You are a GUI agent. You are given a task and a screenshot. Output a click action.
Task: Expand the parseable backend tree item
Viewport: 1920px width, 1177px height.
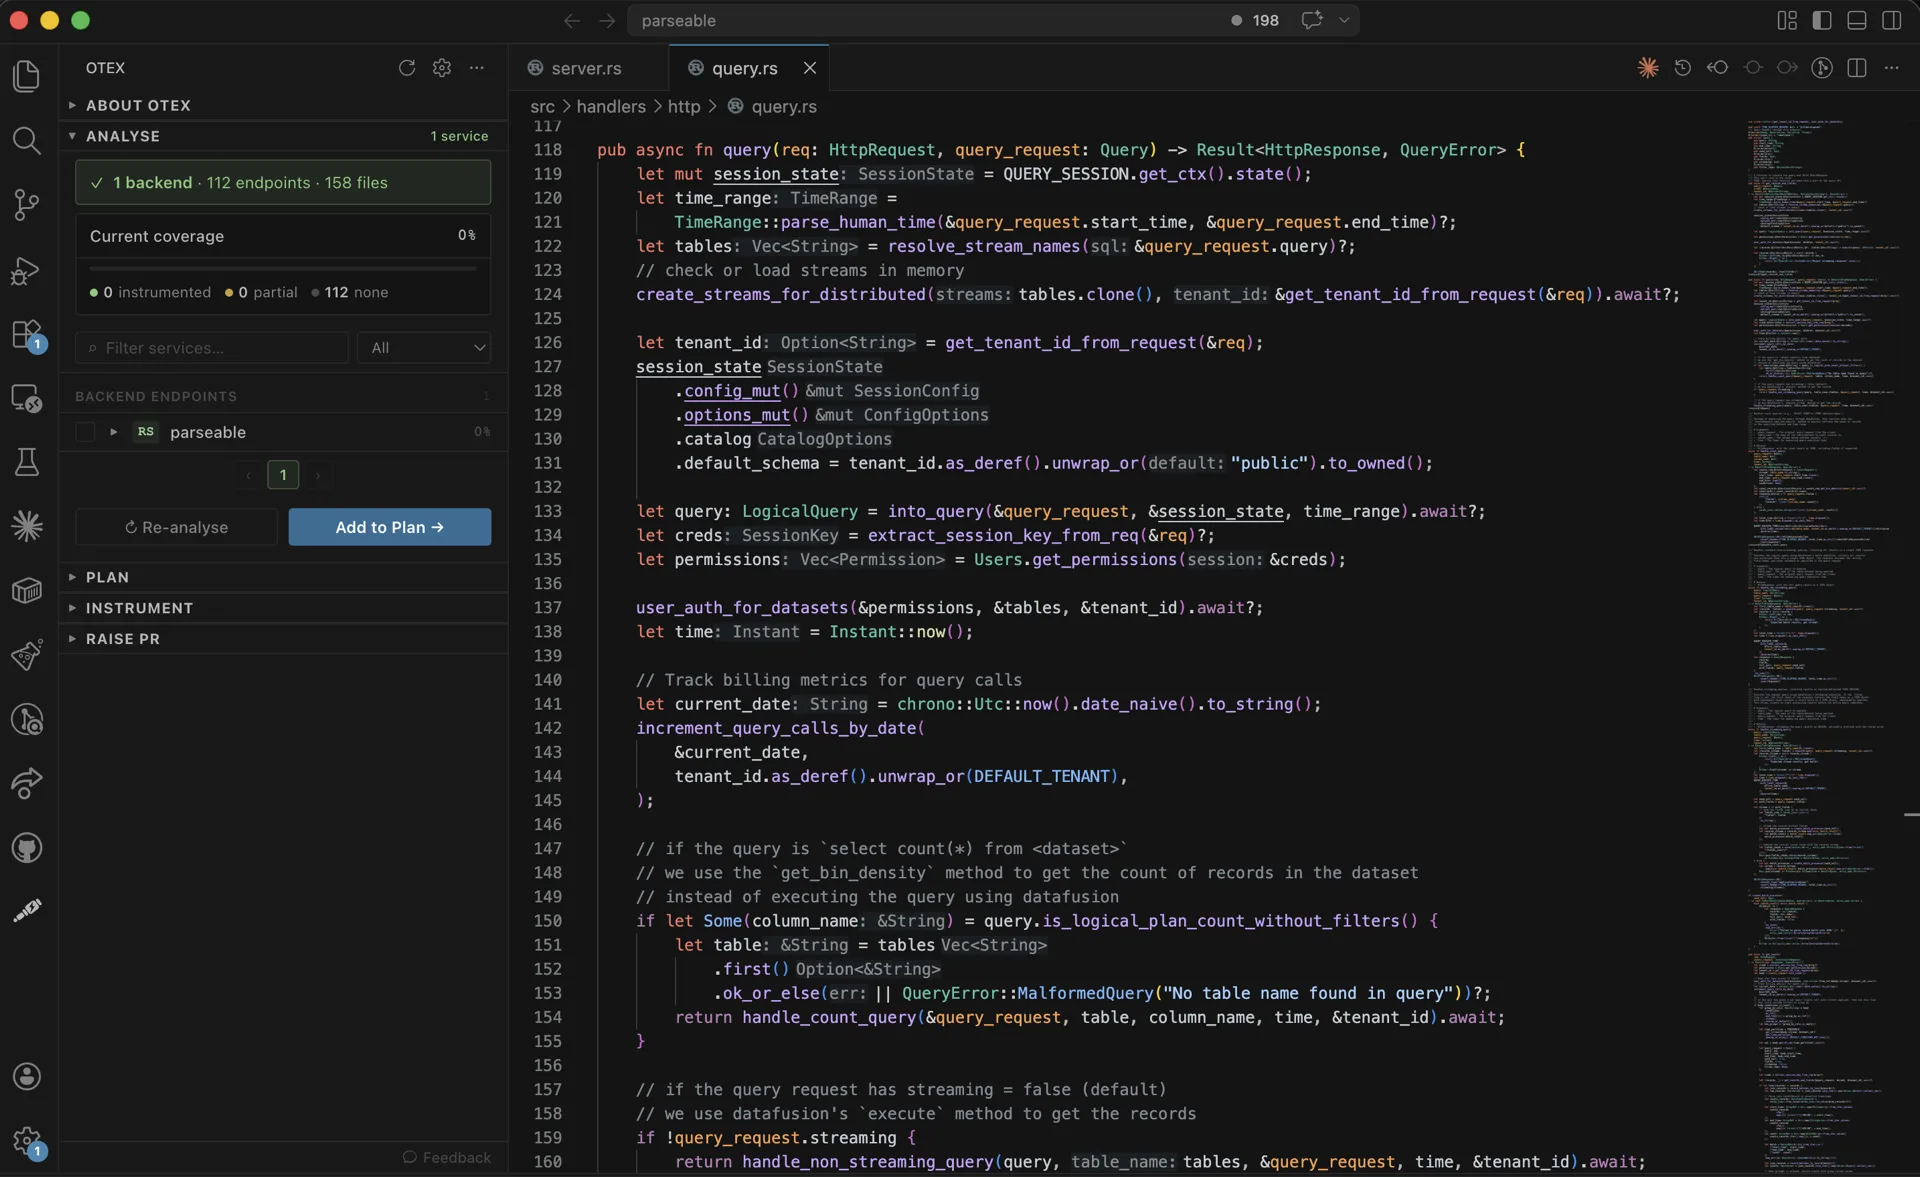click(x=114, y=432)
